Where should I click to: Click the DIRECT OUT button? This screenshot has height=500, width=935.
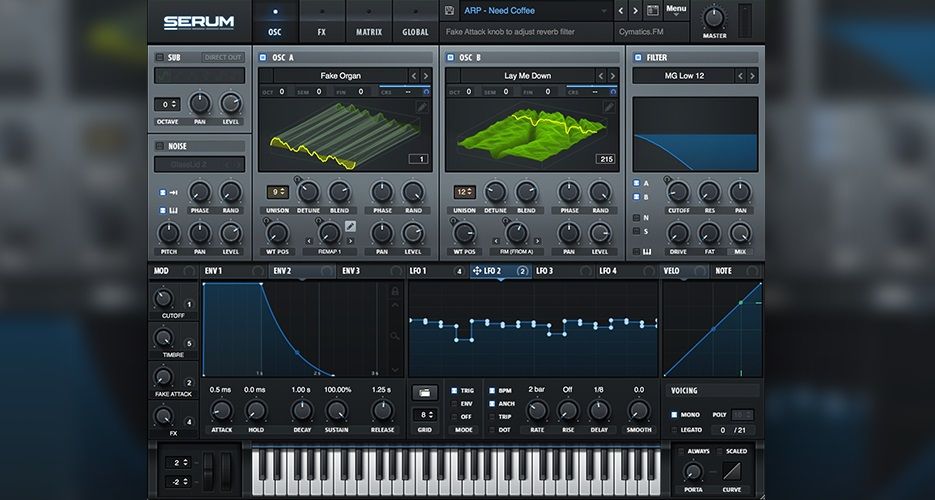[x=224, y=58]
